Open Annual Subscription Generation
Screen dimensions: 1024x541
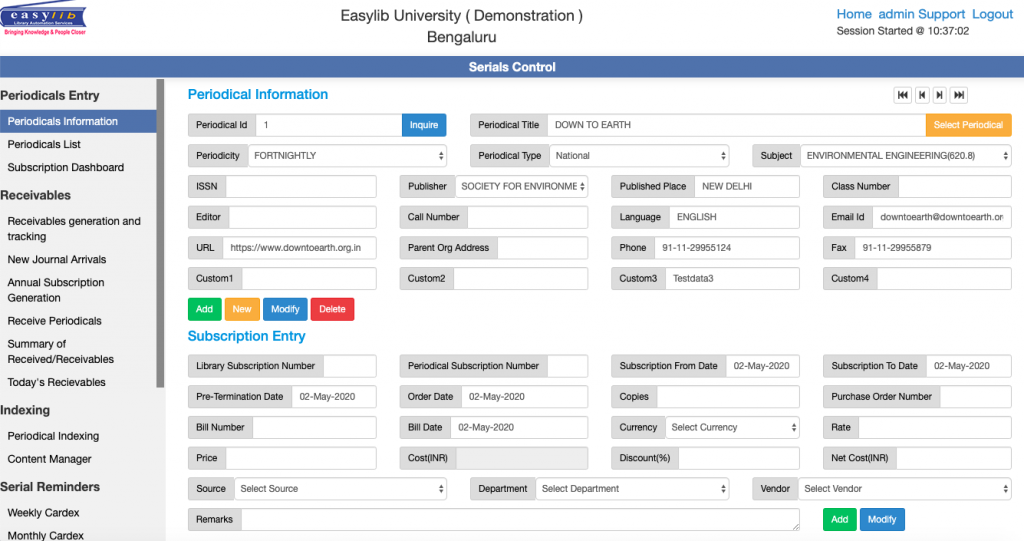pyautogui.click(x=56, y=290)
